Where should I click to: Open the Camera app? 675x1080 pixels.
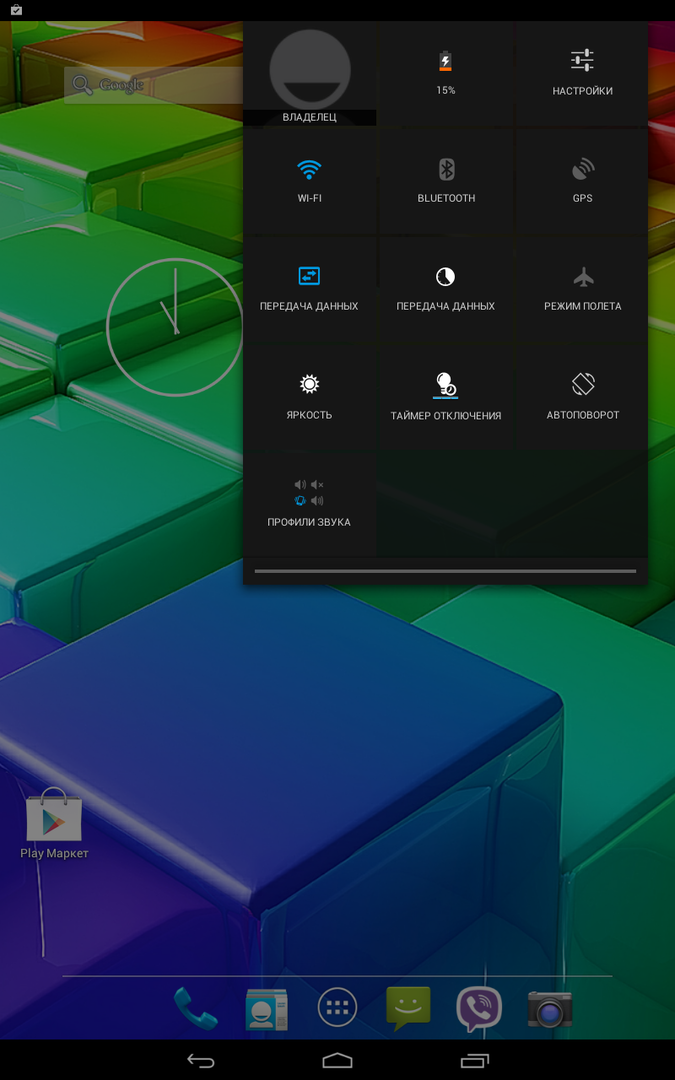(x=550, y=1009)
